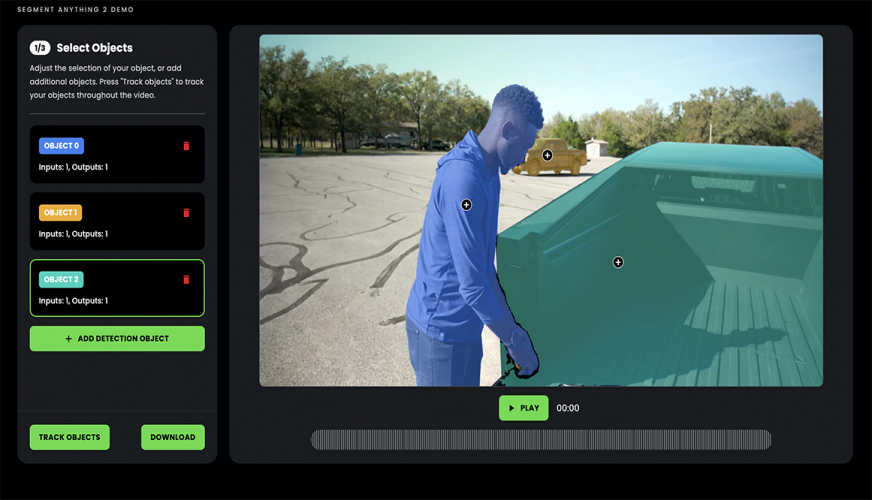Play the video
The image size is (872, 500).
pyautogui.click(x=523, y=408)
